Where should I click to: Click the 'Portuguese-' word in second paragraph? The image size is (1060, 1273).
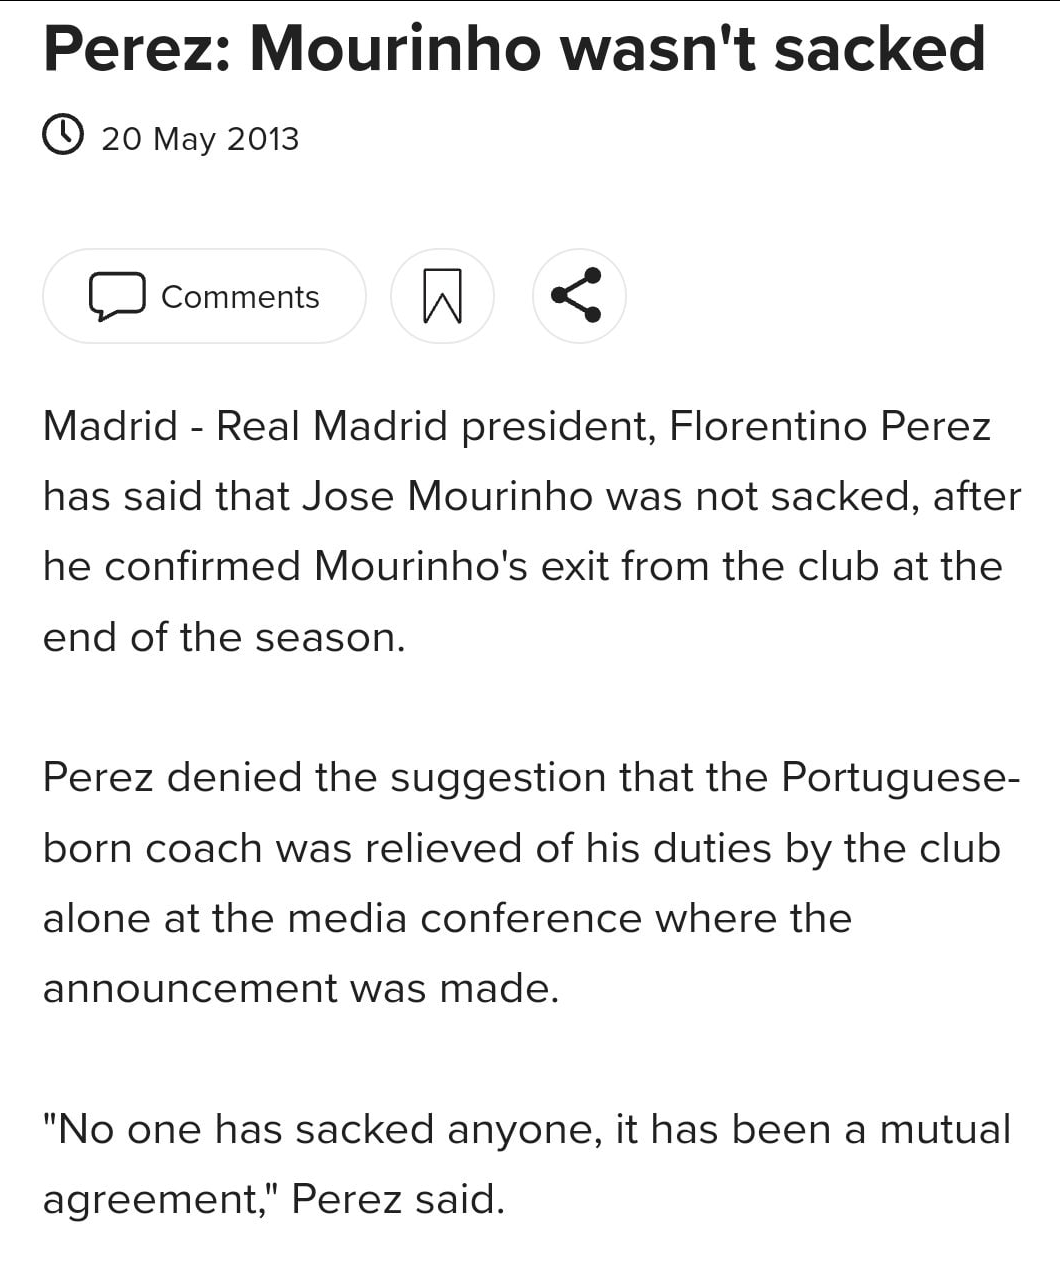[901, 777]
